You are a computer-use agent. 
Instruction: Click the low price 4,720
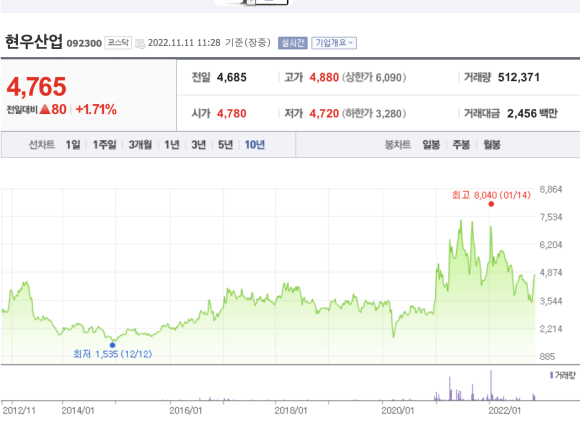coord(324,114)
